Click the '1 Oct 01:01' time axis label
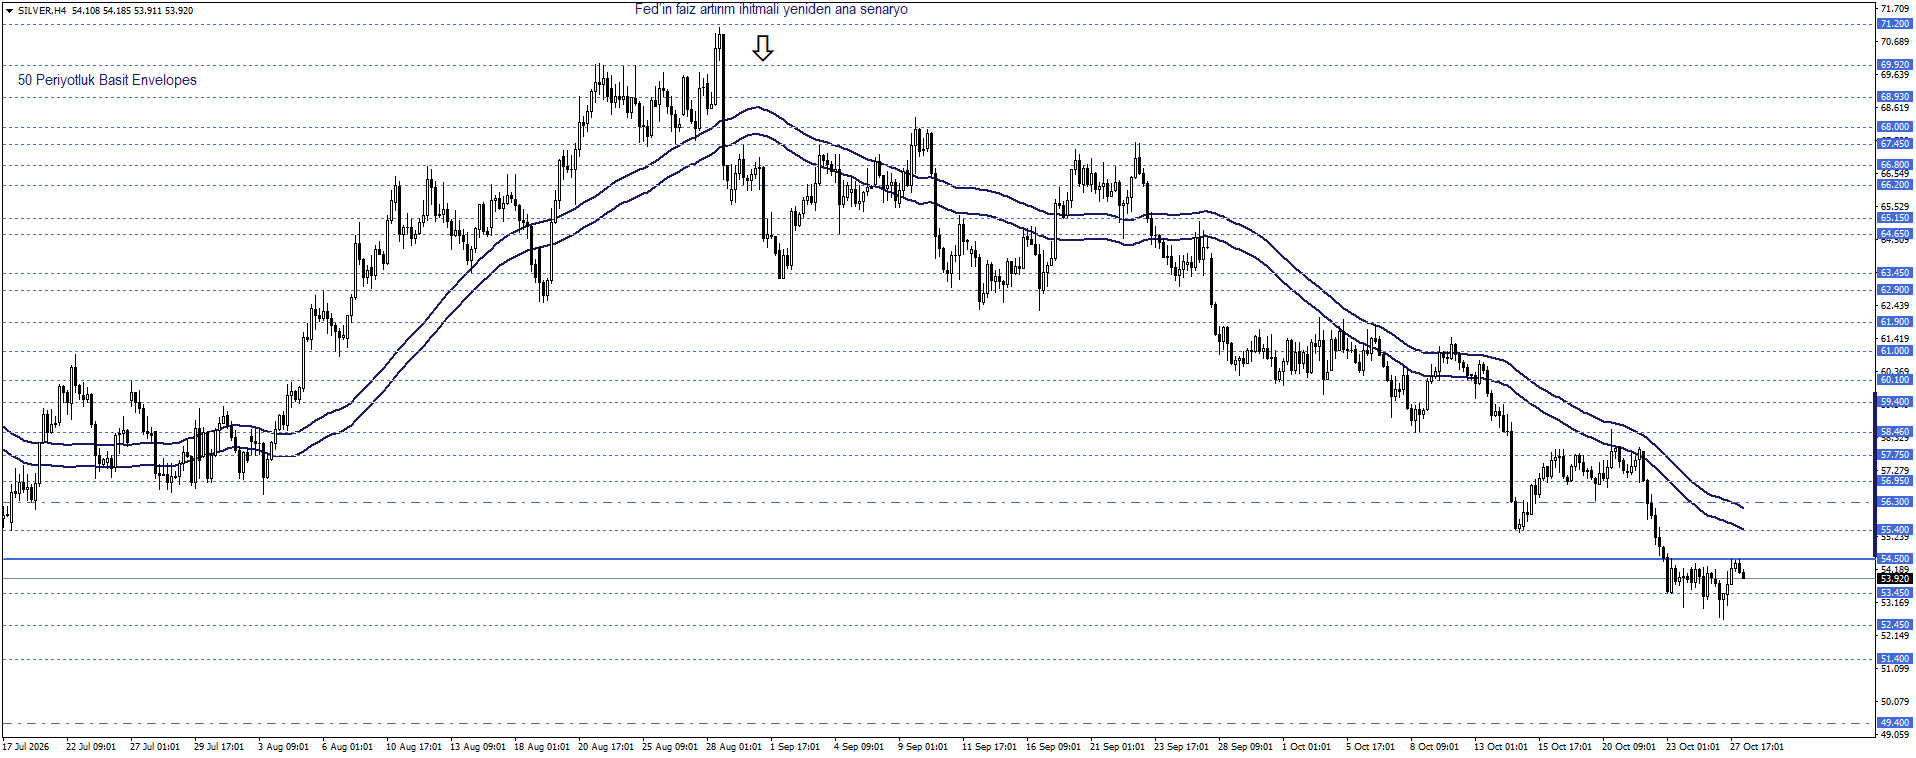Viewport: 1916px width, 758px height. click(x=1306, y=747)
